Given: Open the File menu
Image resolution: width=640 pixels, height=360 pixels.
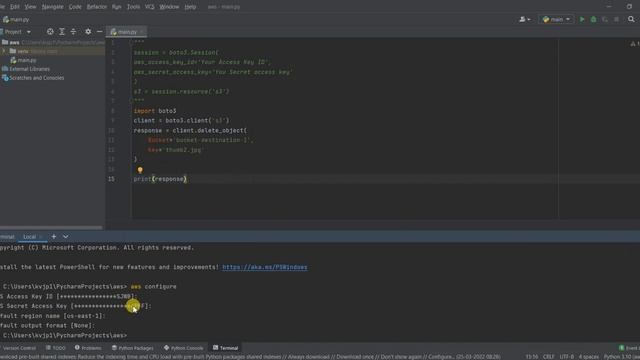Looking at the screenshot, I should tap(2, 7).
